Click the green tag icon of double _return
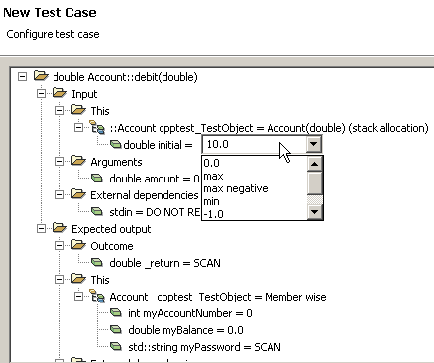 tap(97, 262)
